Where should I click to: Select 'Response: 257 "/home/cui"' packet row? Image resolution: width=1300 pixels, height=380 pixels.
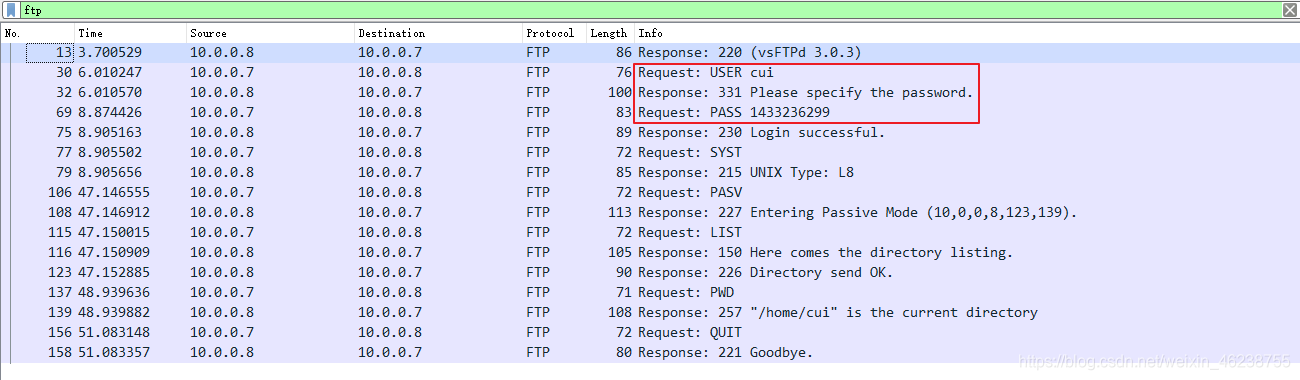click(650, 312)
